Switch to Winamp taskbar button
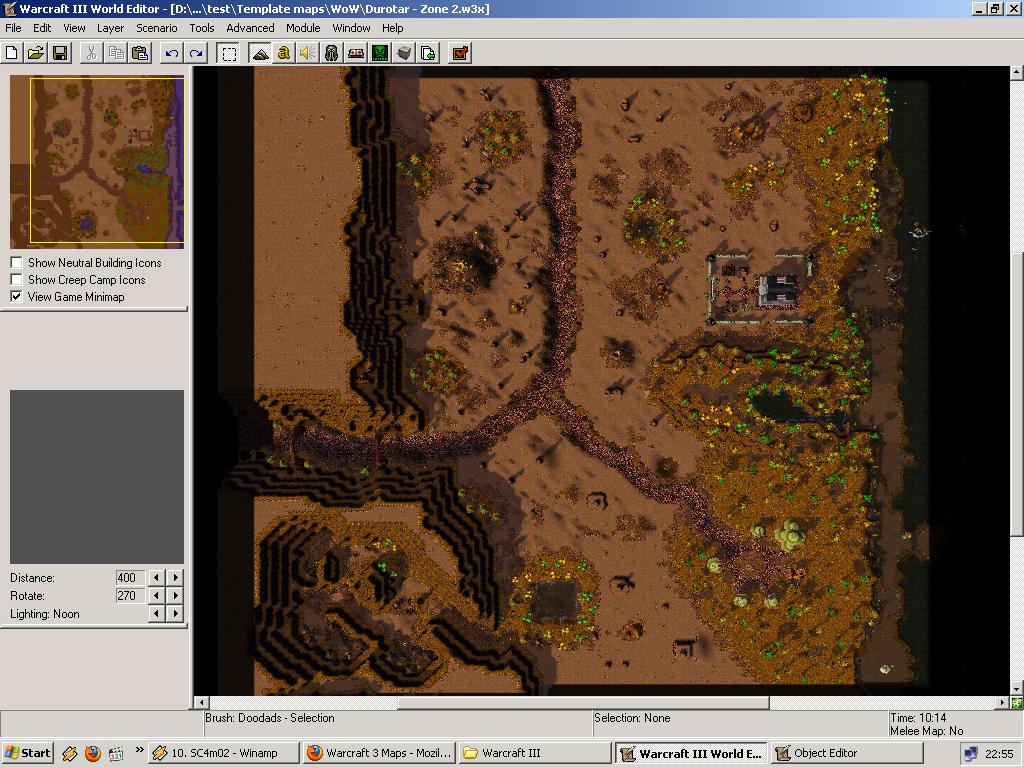 click(223, 753)
